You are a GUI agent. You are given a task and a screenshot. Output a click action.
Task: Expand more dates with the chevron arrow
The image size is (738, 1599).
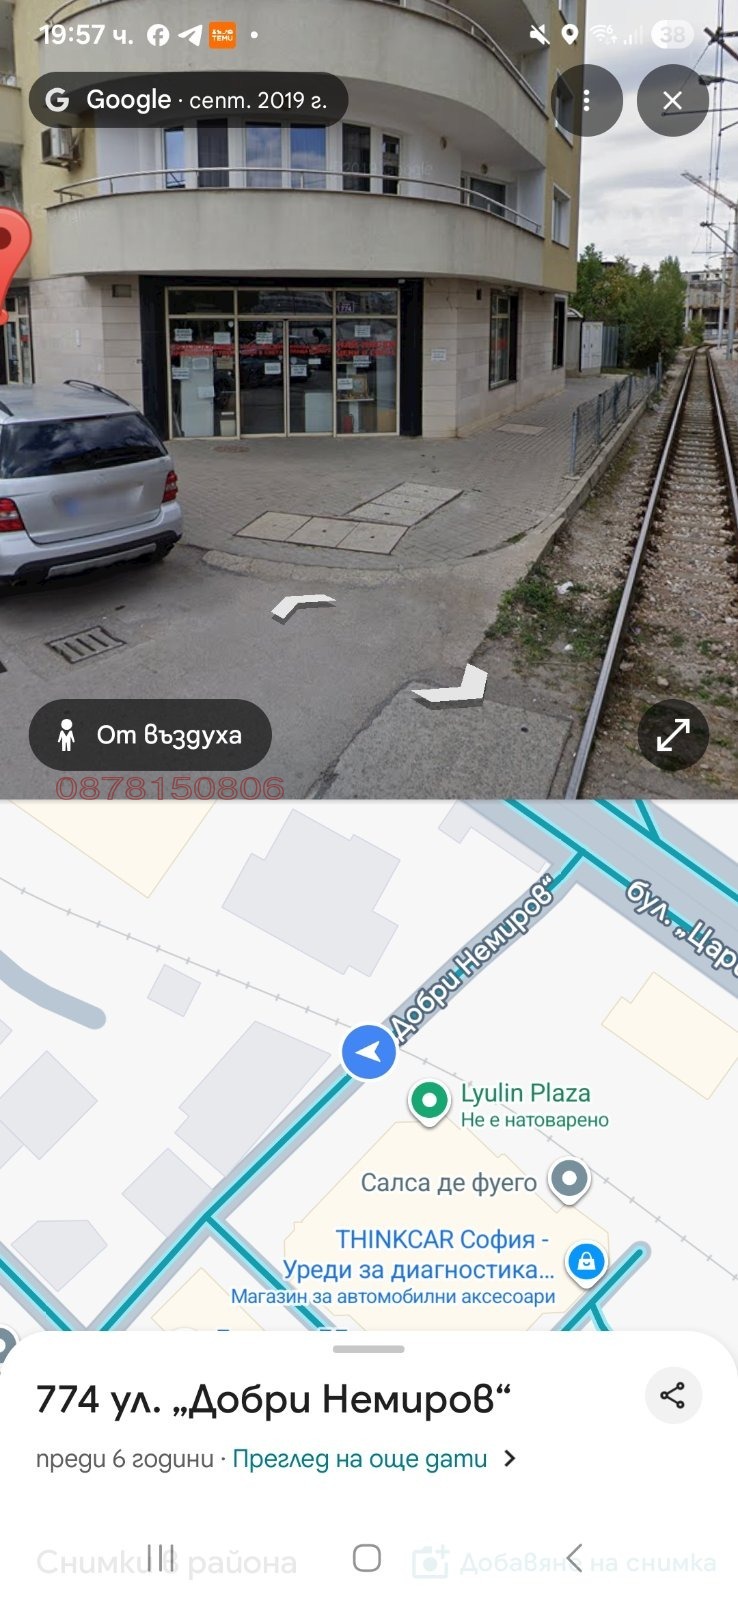pyautogui.click(x=510, y=1459)
